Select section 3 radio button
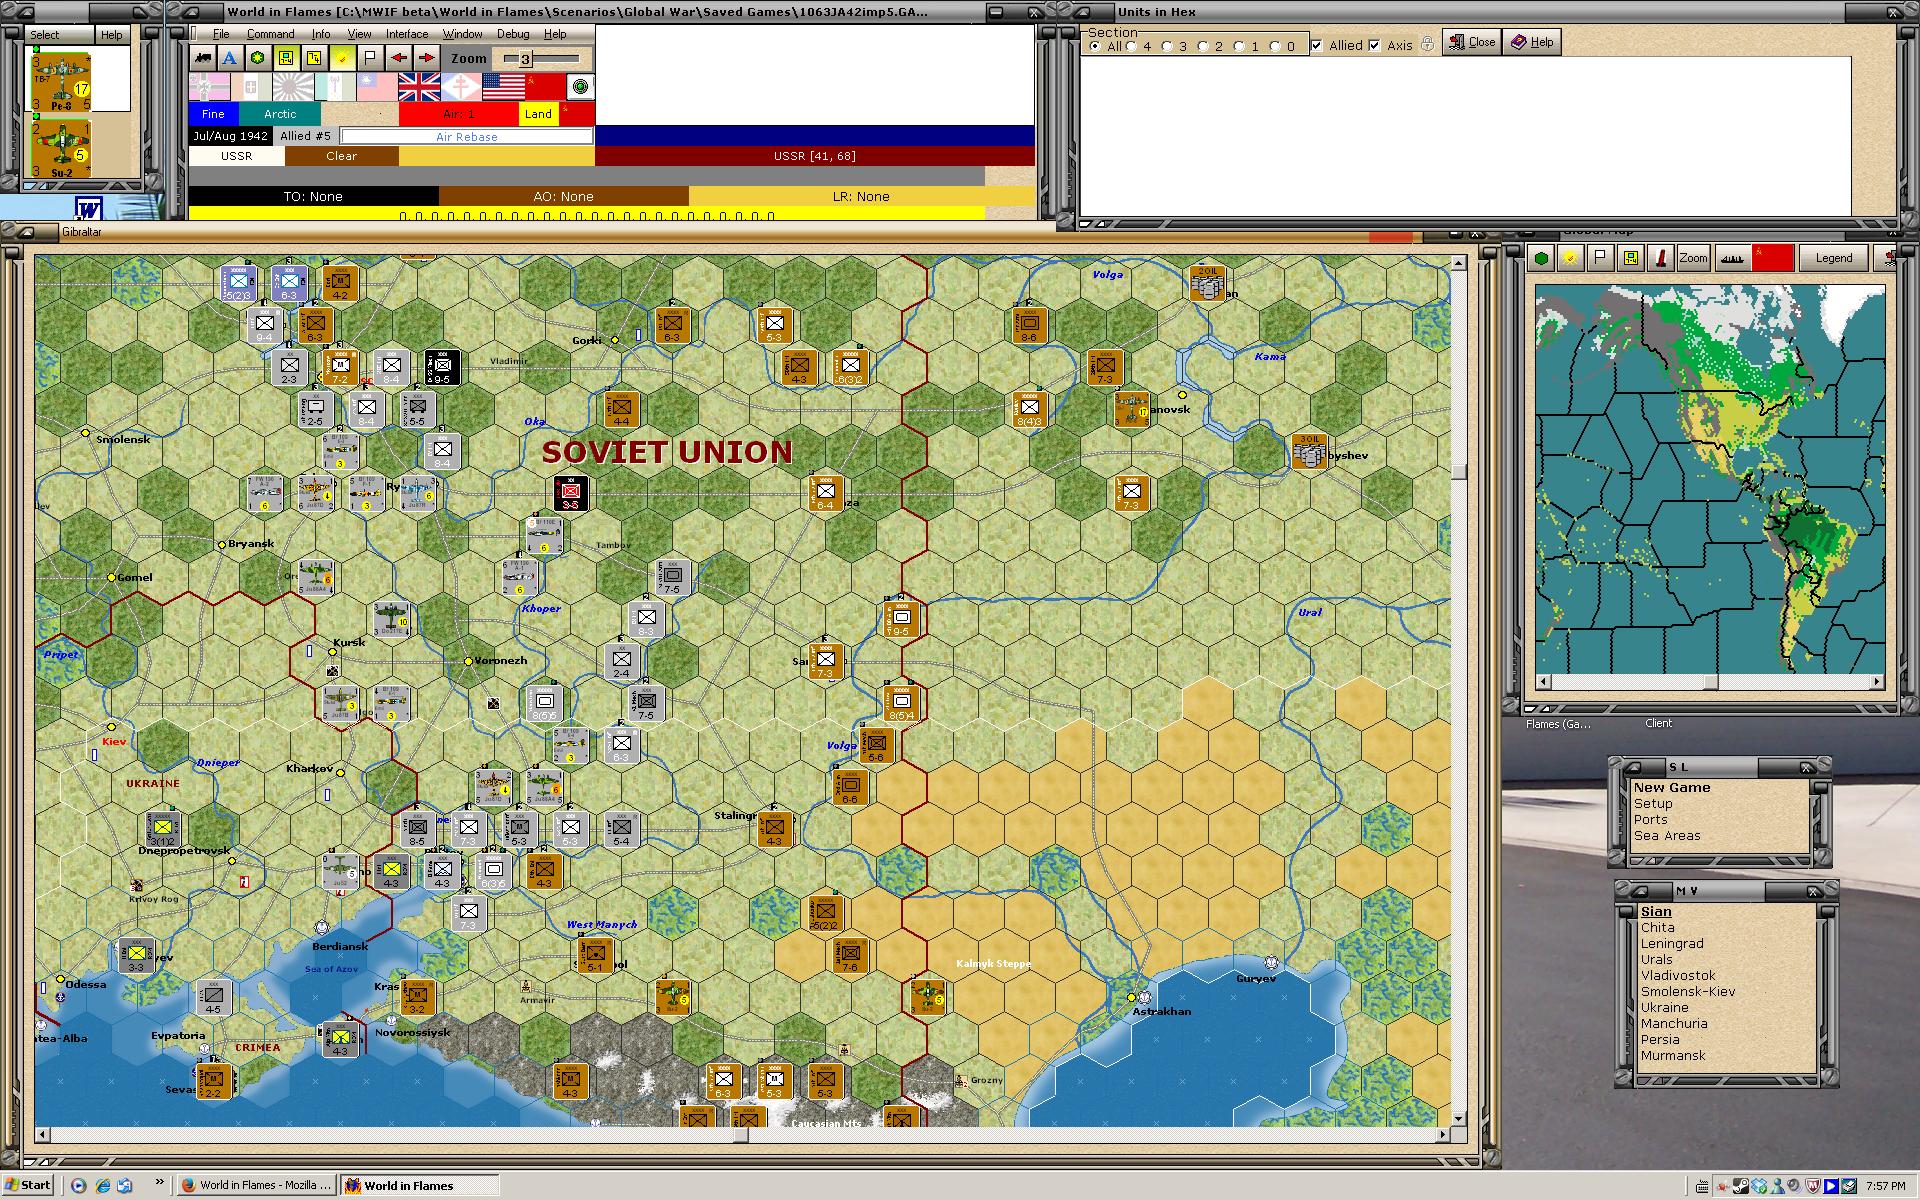 [1167, 46]
